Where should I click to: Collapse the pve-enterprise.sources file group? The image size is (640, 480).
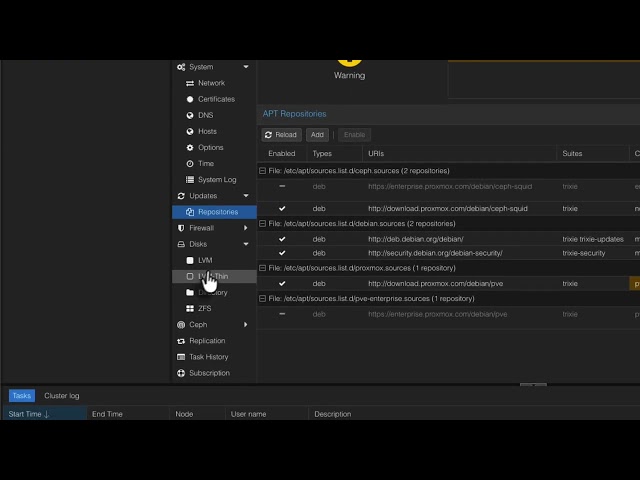click(x=262, y=299)
